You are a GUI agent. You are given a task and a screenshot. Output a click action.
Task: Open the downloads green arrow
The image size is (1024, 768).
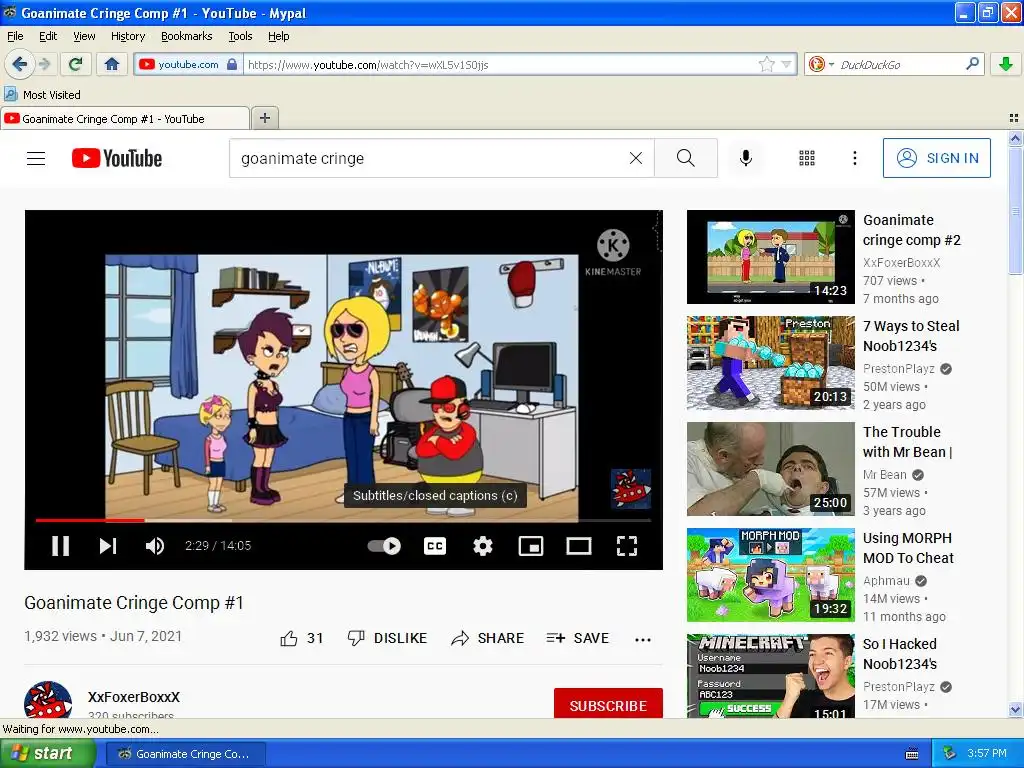[x=1006, y=64]
